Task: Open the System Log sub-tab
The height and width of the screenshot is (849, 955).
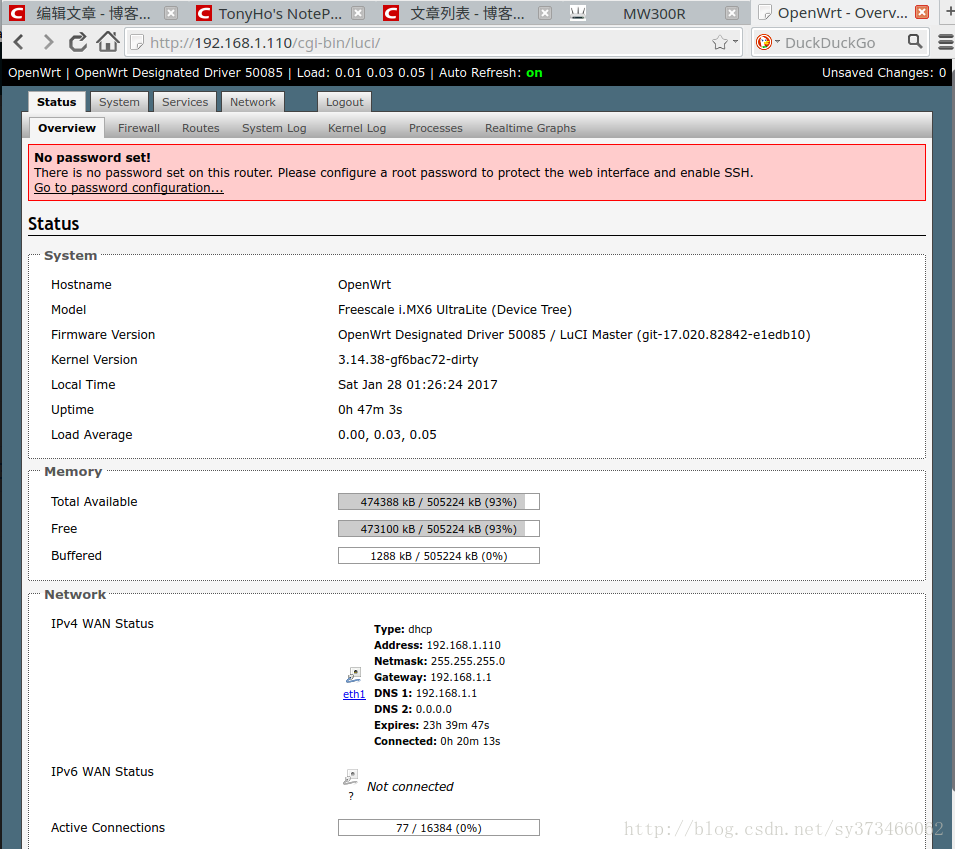Action: [x=274, y=128]
